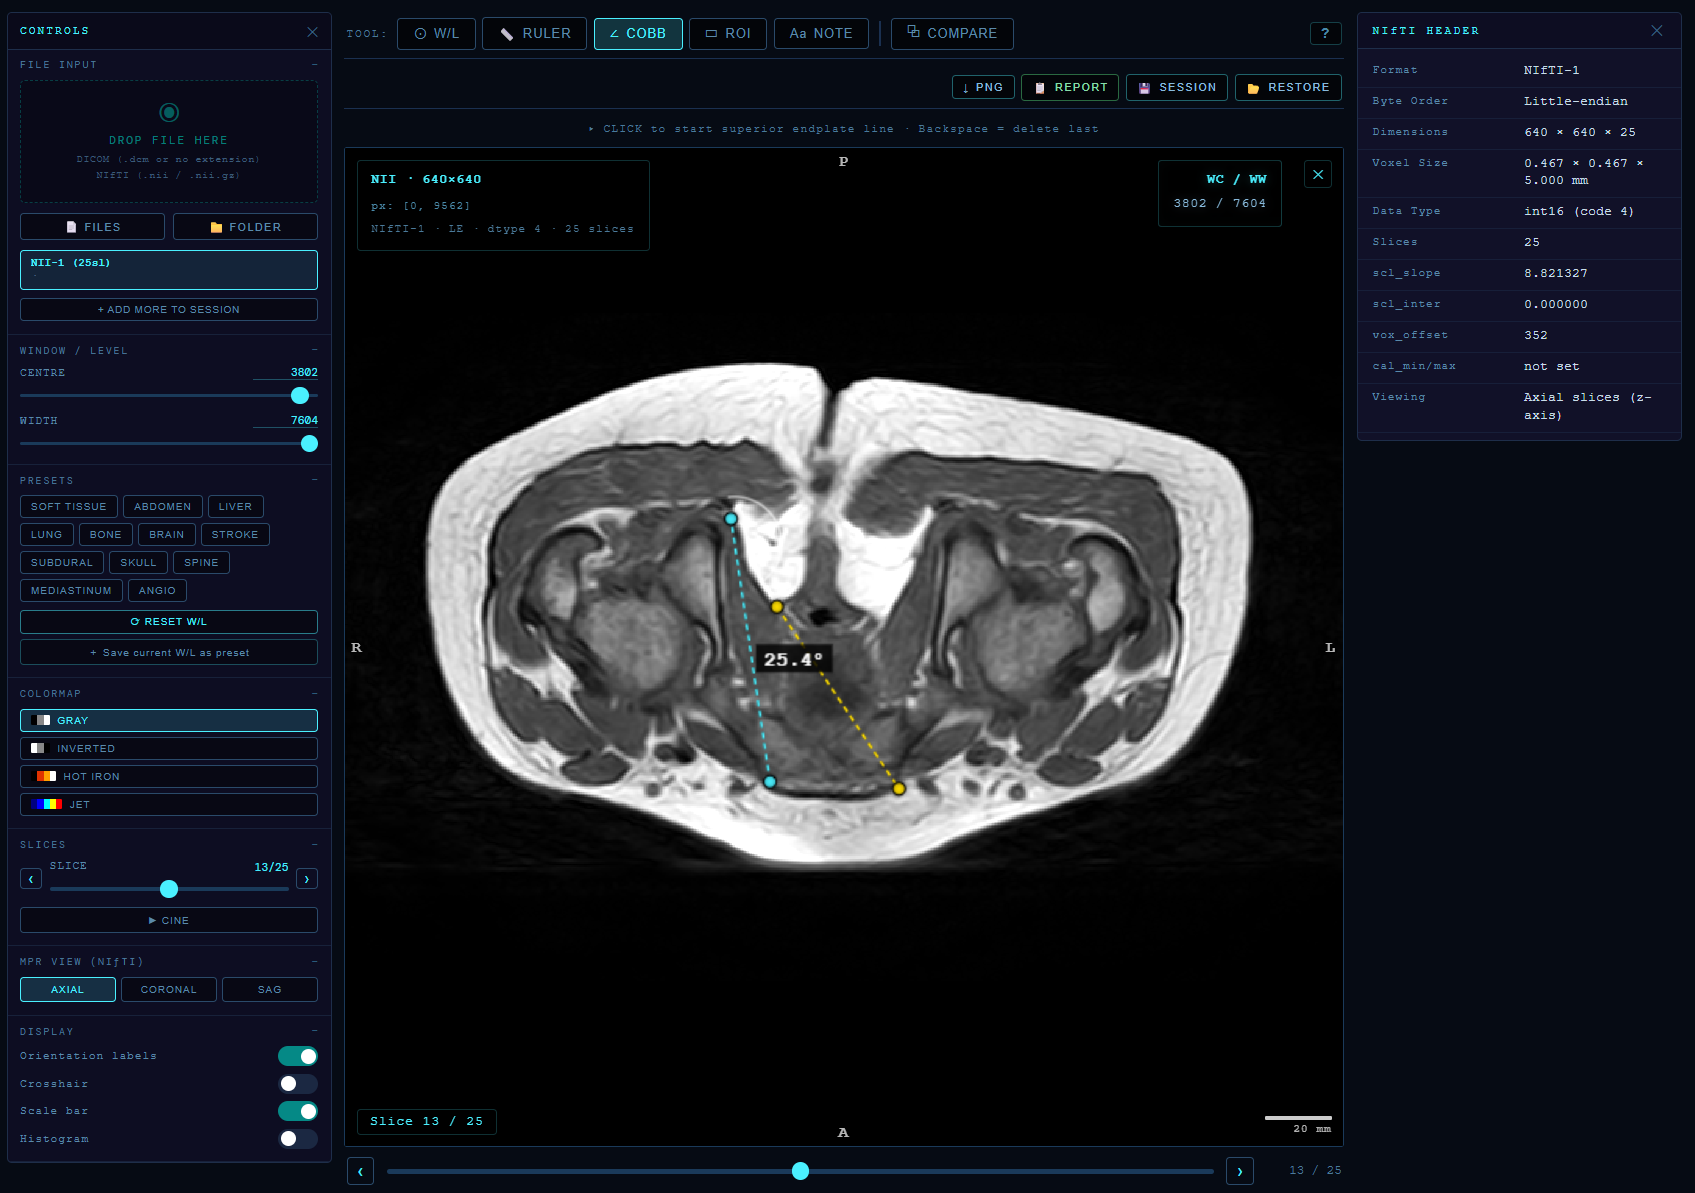The height and width of the screenshot is (1193, 1695).
Task: Save current W/L as preset
Action: coord(169,653)
